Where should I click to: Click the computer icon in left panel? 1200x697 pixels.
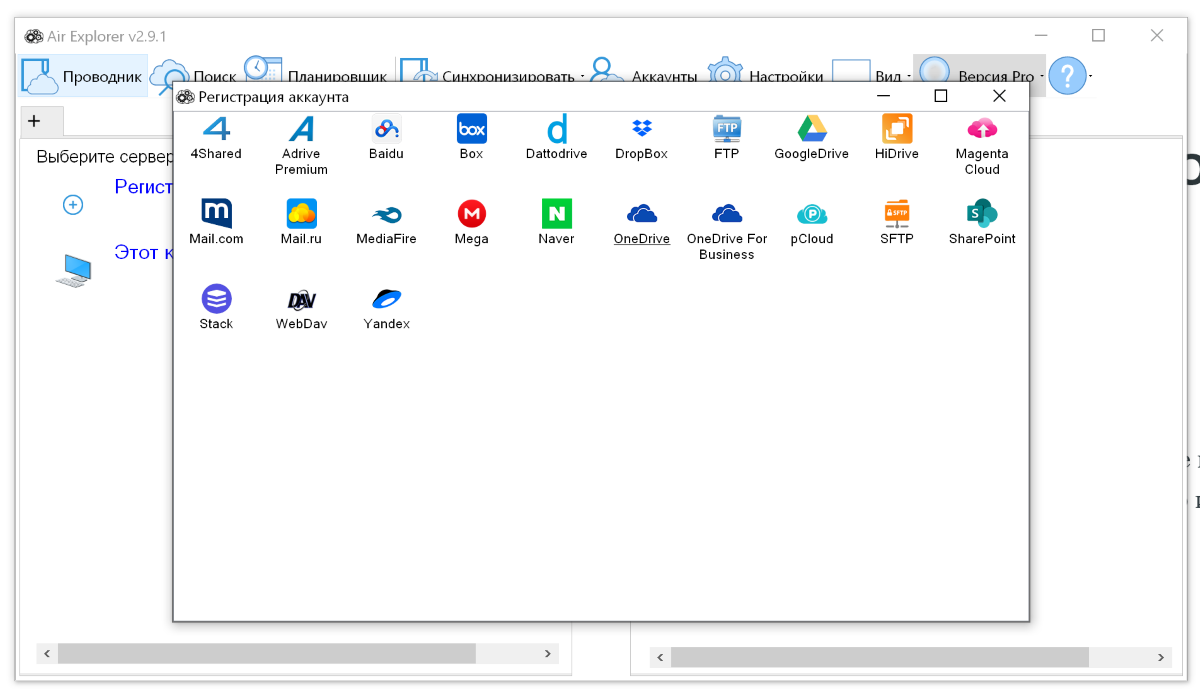[73, 270]
